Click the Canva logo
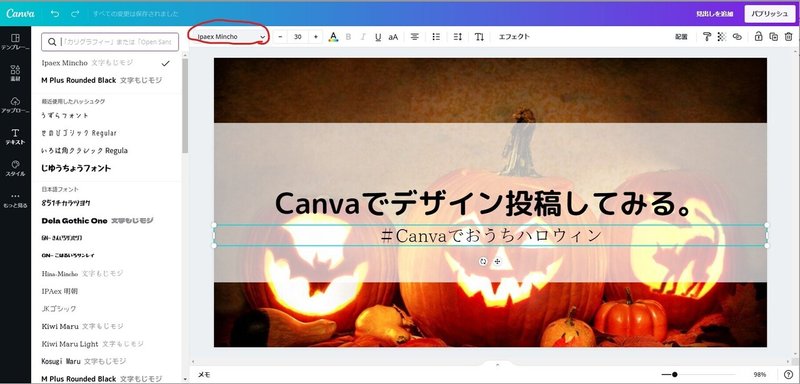The image size is (800, 384). tap(20, 13)
